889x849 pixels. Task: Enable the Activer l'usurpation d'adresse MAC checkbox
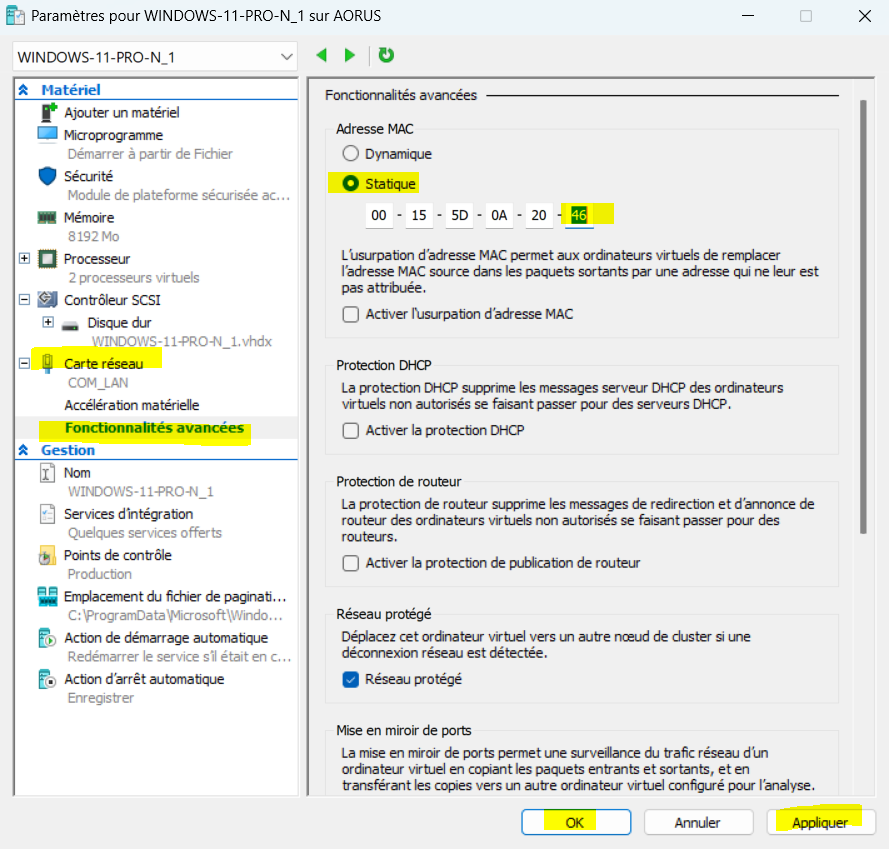[350, 314]
